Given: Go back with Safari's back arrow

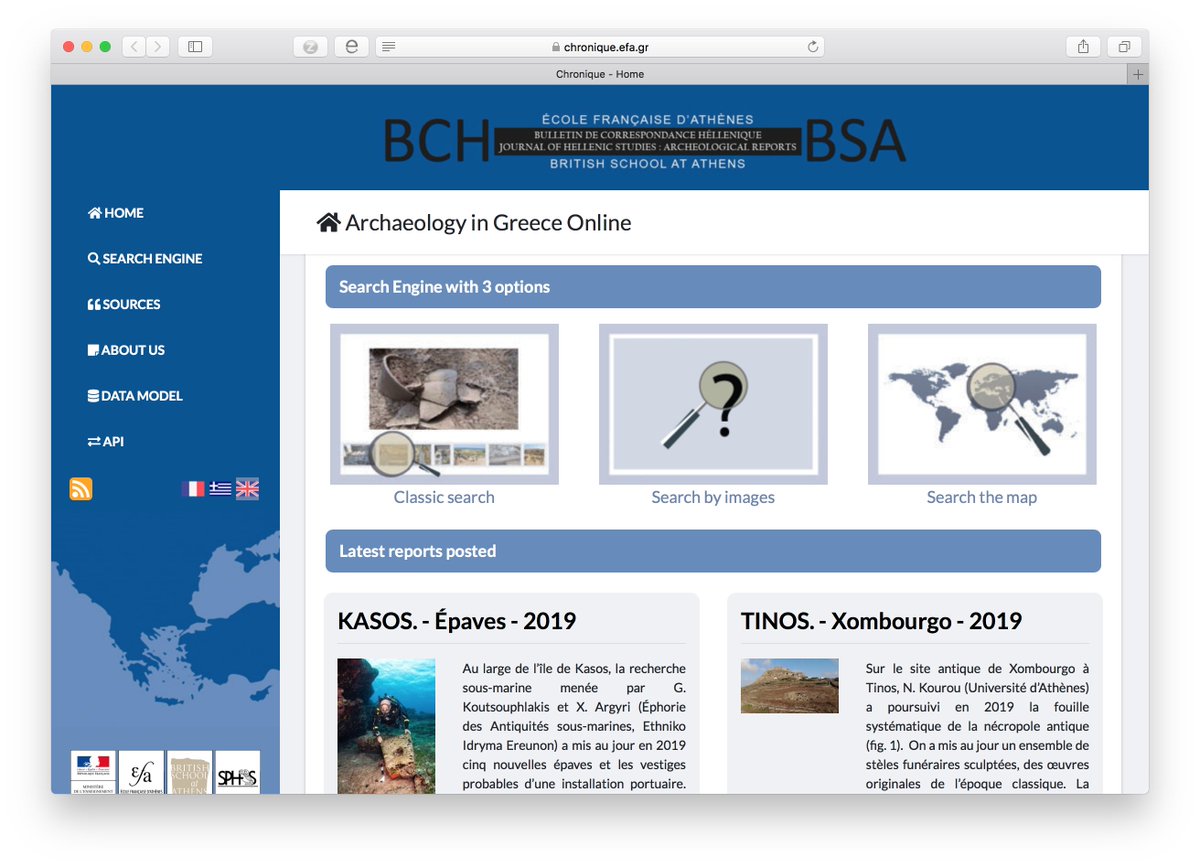Looking at the screenshot, I should (x=134, y=46).
